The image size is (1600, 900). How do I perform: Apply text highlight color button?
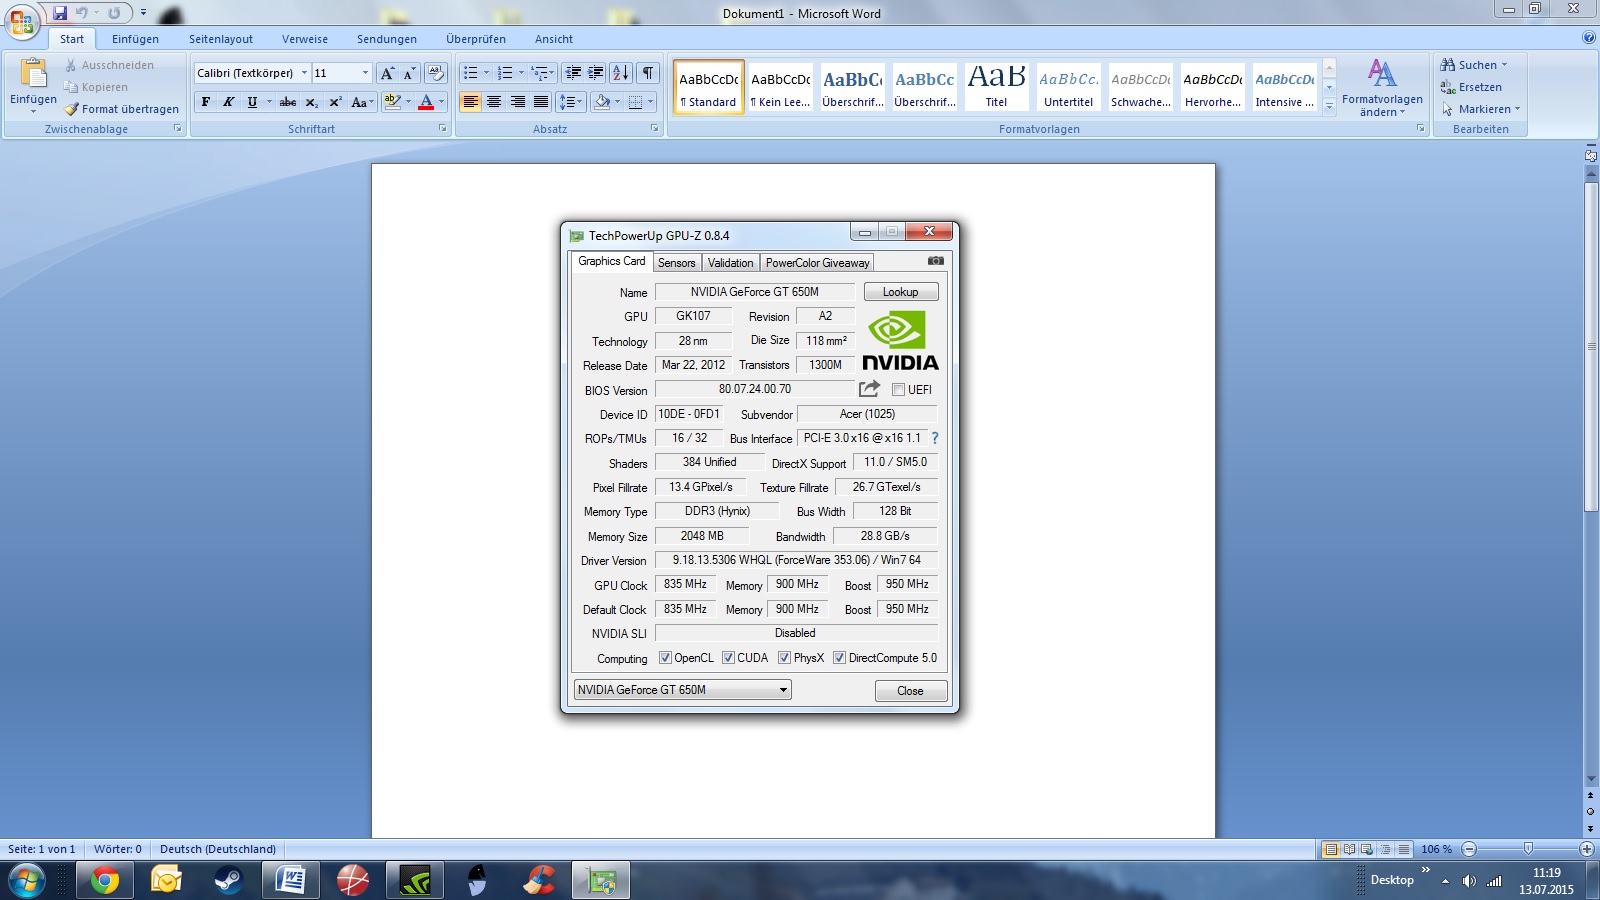coord(393,102)
